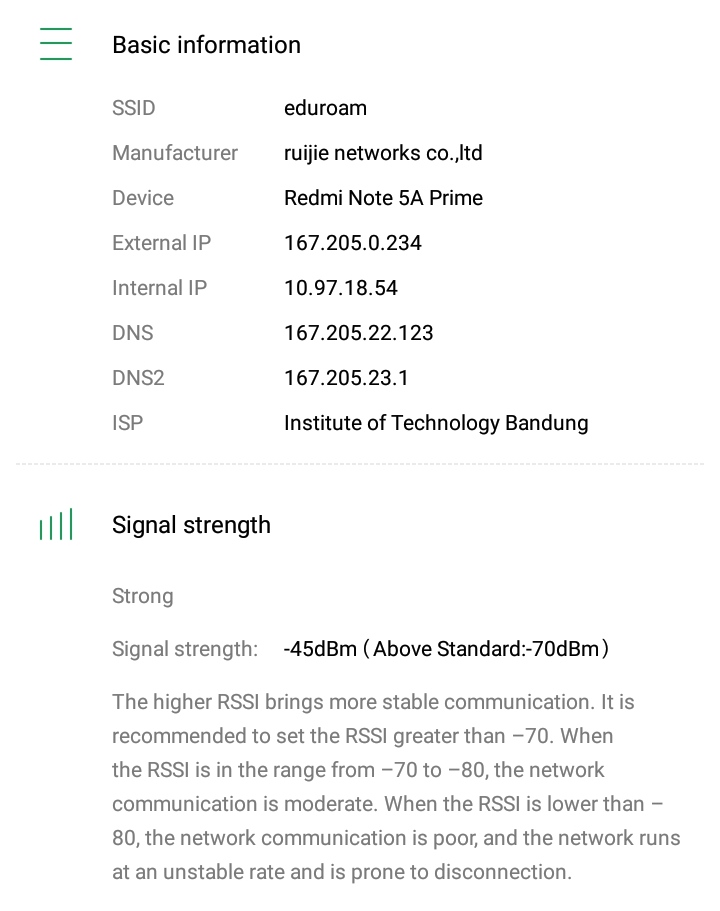Select external IP 167.205.0.234
The width and height of the screenshot is (720, 911).
353,243
